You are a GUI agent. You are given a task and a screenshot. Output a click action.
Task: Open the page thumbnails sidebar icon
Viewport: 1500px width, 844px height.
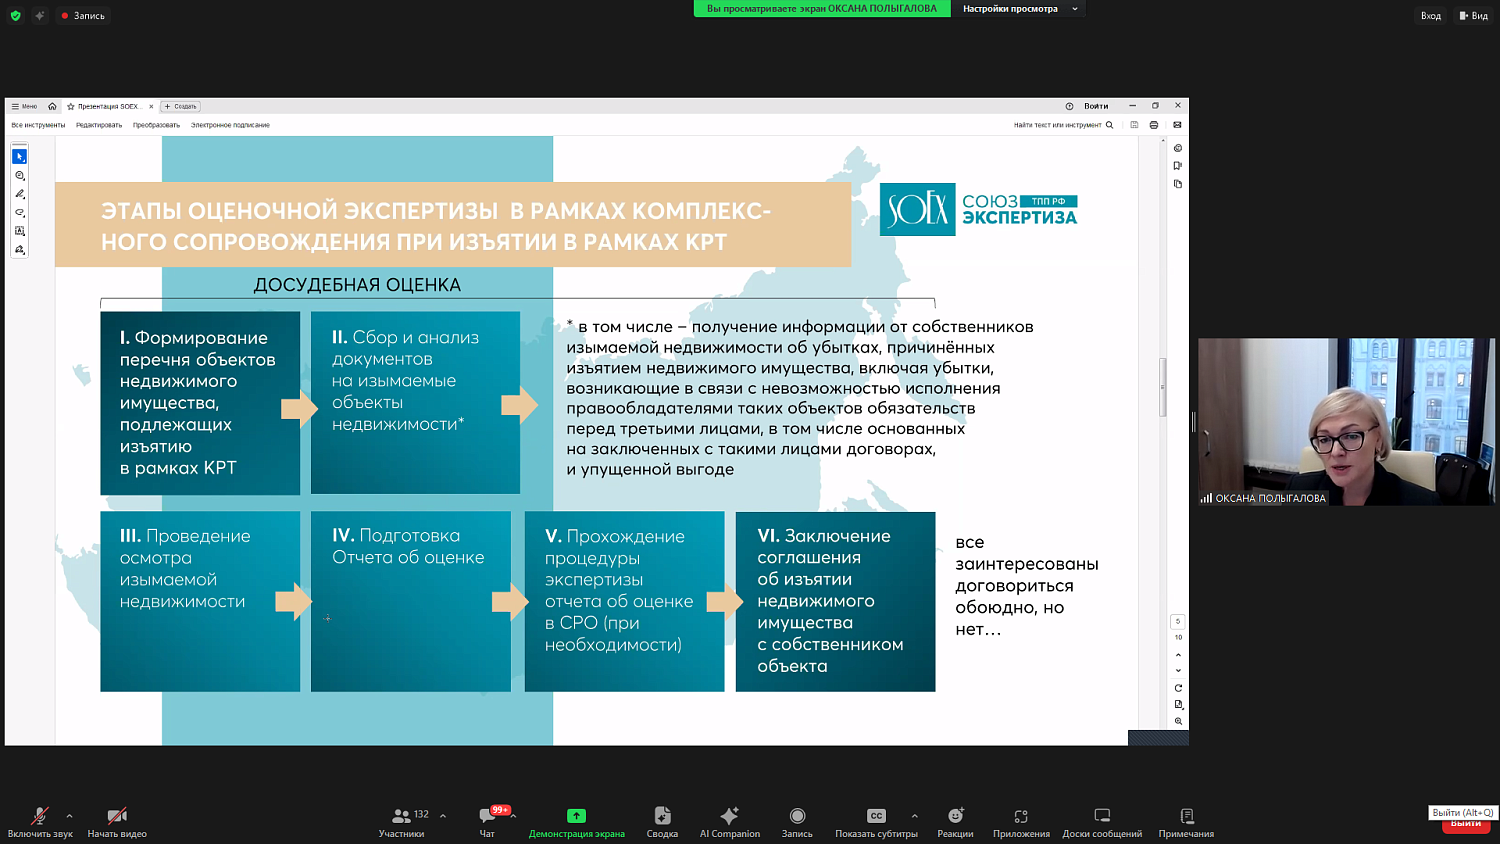click(1178, 183)
